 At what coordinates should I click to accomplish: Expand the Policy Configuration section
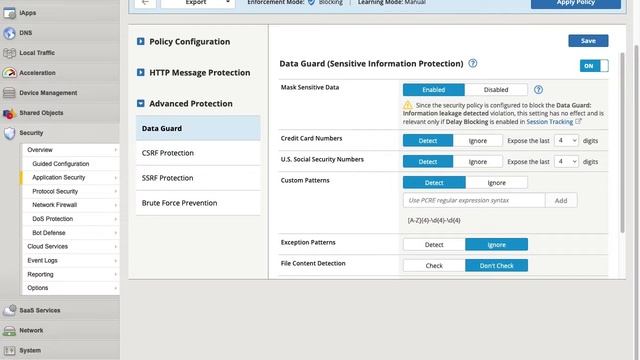140,42
